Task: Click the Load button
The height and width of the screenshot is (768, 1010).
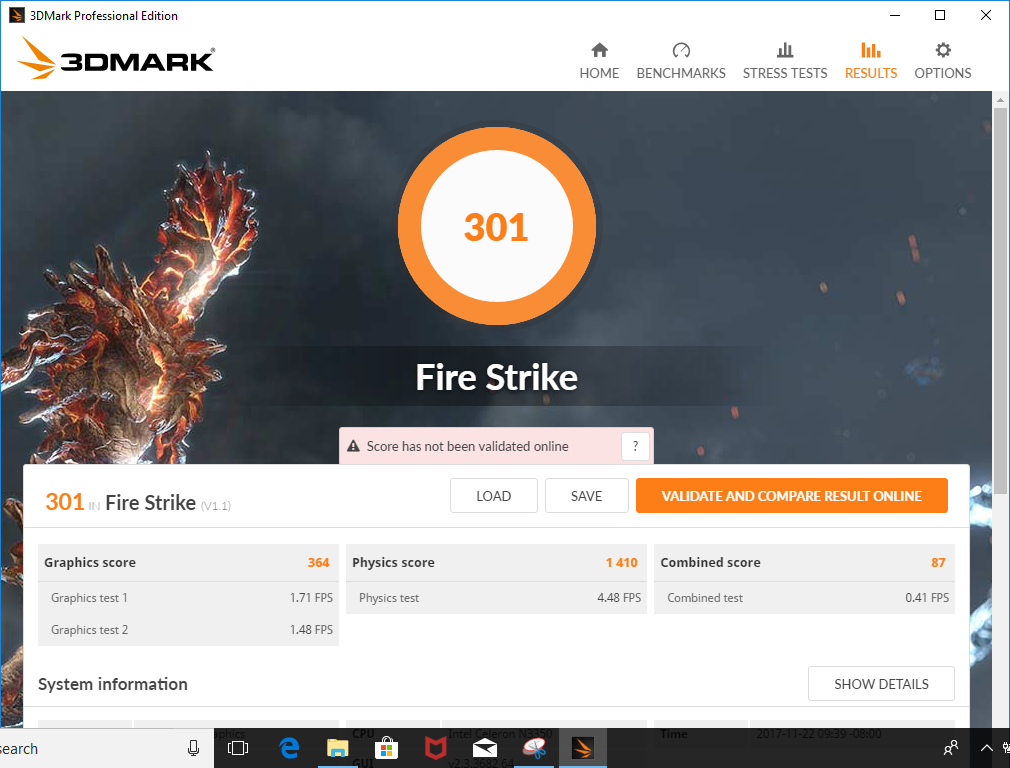Action: (493, 495)
